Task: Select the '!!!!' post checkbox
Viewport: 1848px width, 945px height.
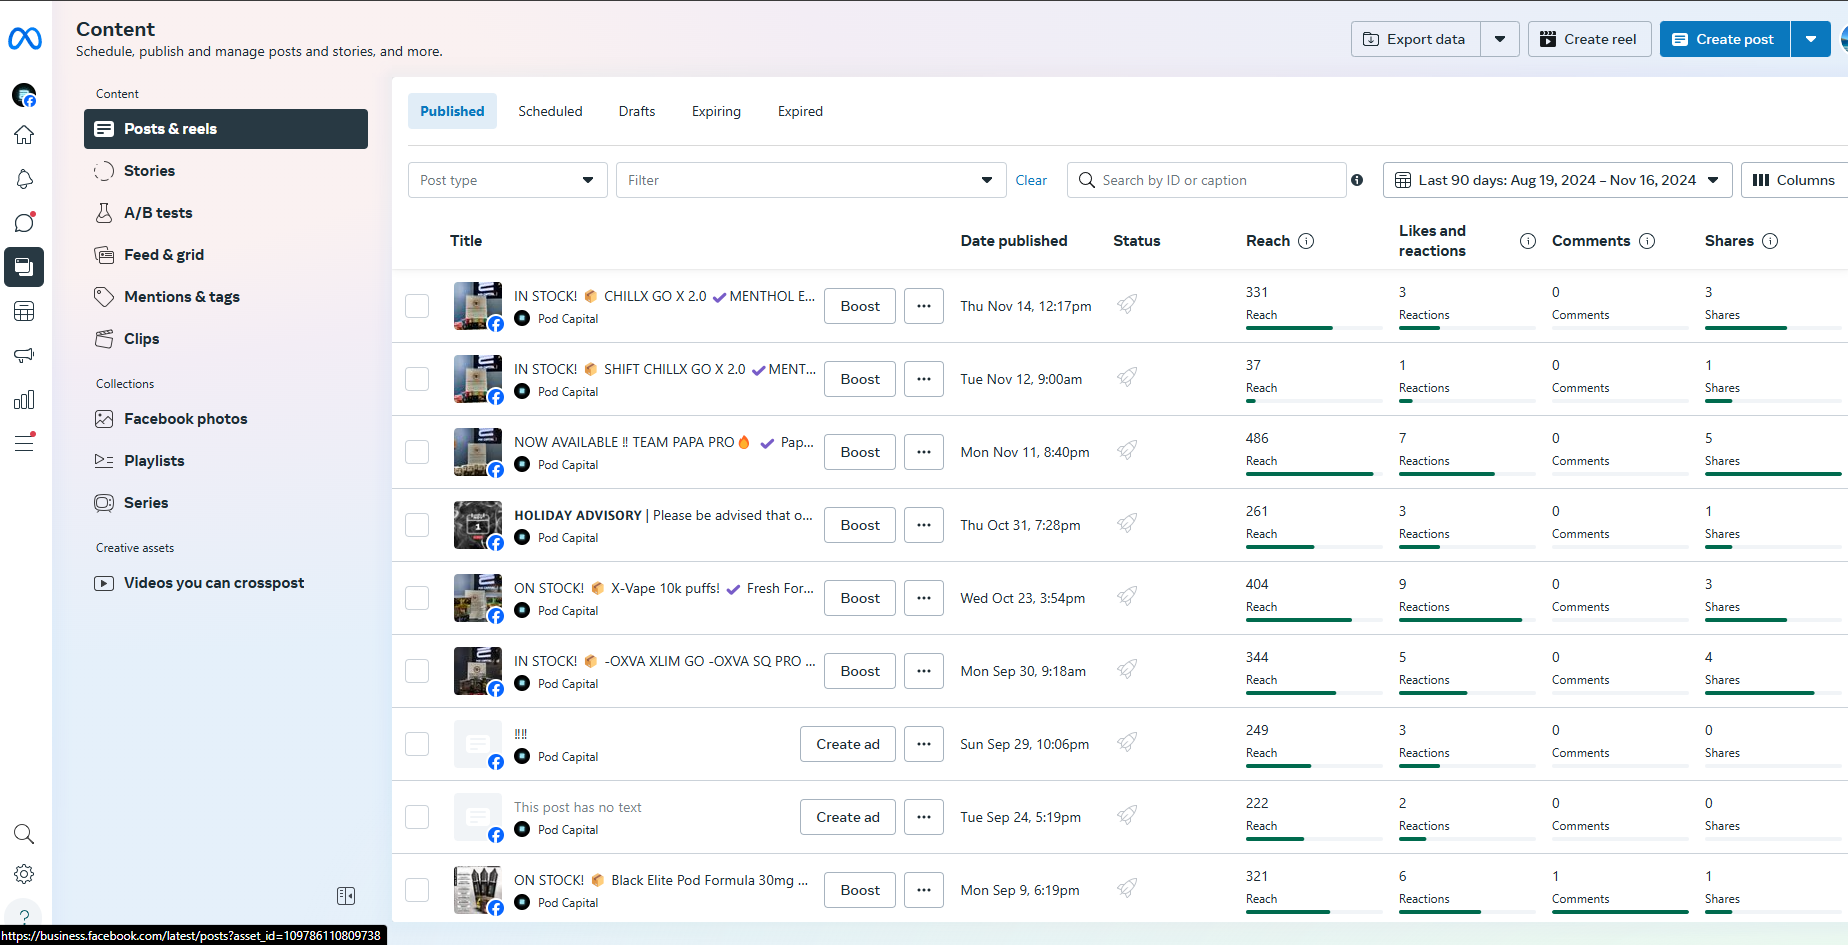Action: pyautogui.click(x=417, y=744)
